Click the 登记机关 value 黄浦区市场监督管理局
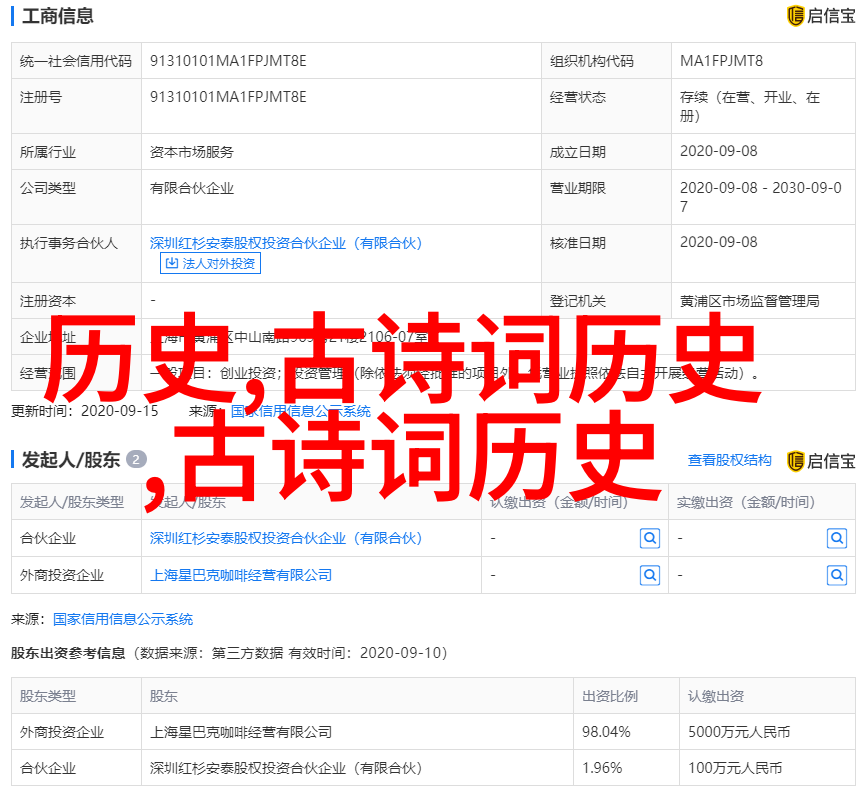The width and height of the screenshot is (867, 790). [750, 301]
